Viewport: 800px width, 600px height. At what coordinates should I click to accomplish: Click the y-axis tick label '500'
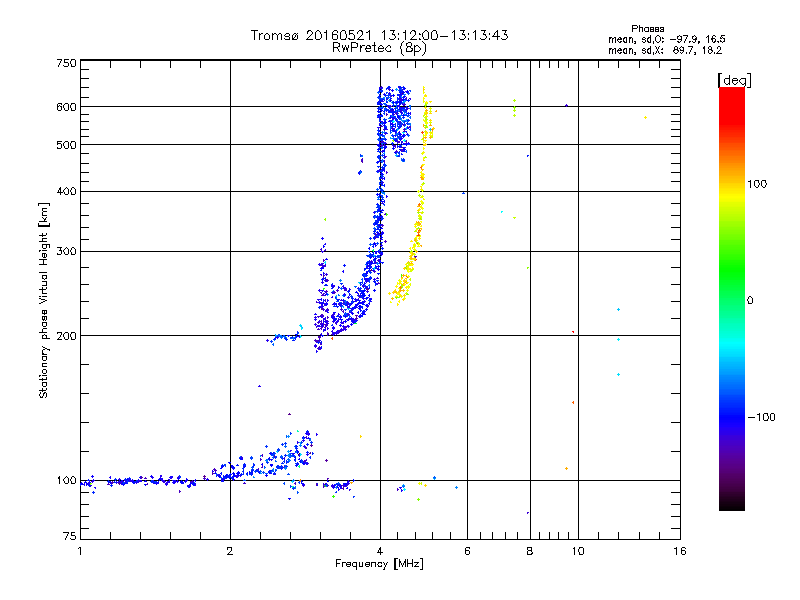pos(66,145)
